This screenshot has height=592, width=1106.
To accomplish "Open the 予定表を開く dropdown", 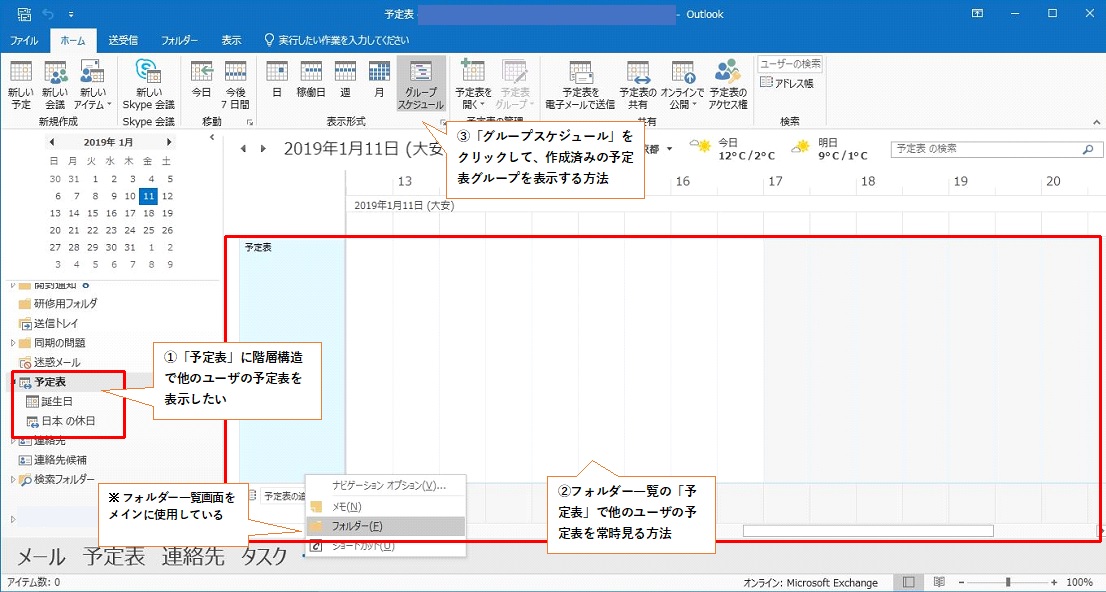I will pos(473,85).
